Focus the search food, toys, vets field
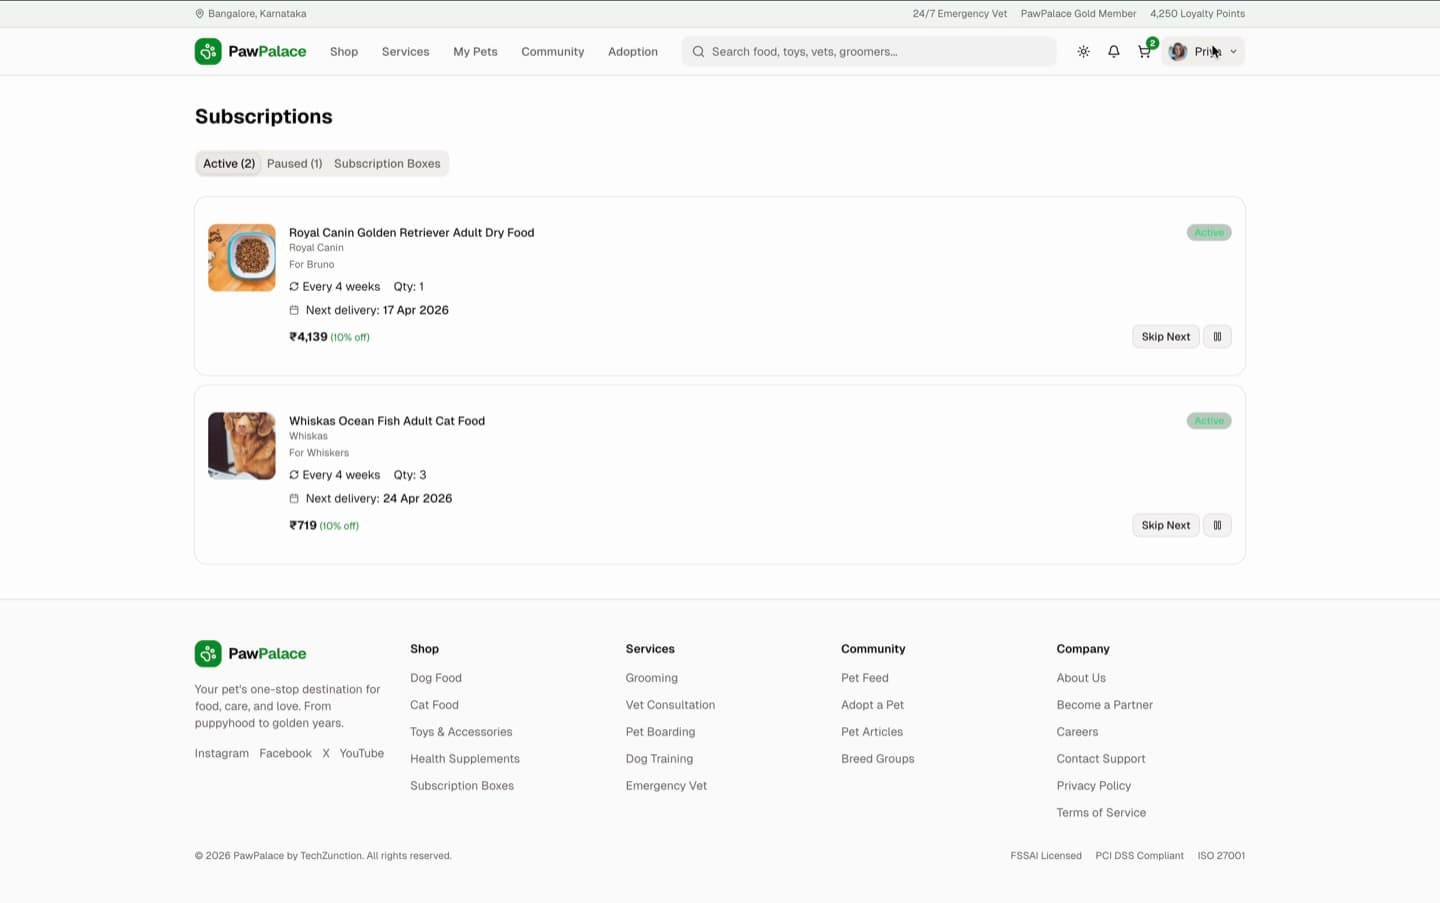This screenshot has height=903, width=1440. point(869,52)
